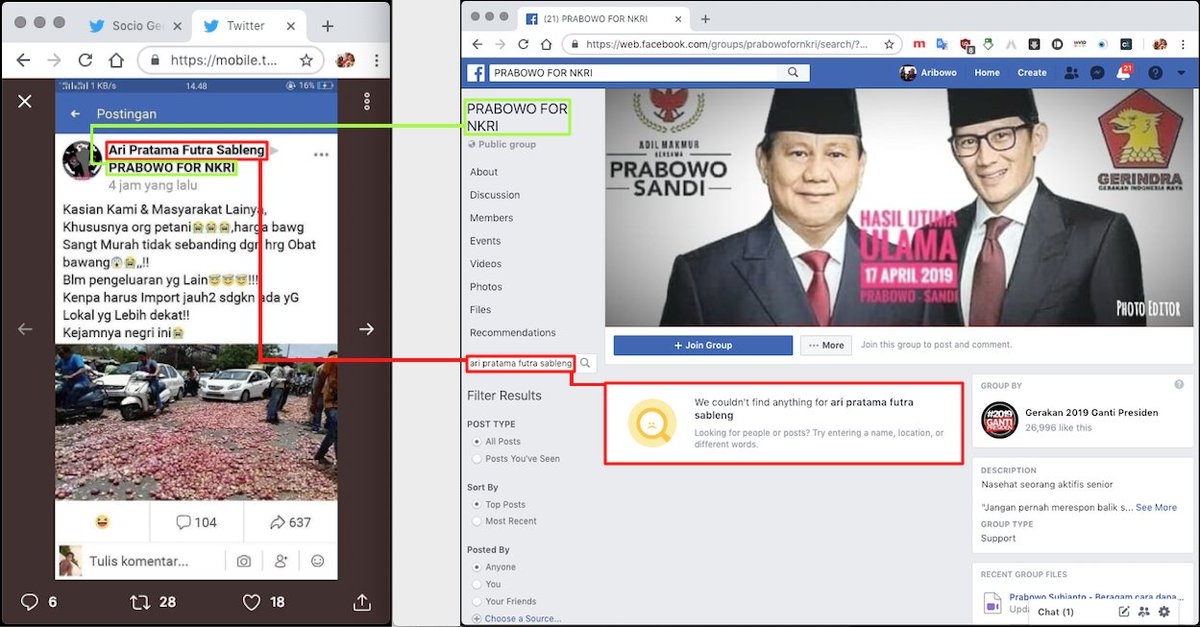Click the Facebook address bar URL
The width and height of the screenshot is (1200, 627).
pyautogui.click(x=727, y=44)
